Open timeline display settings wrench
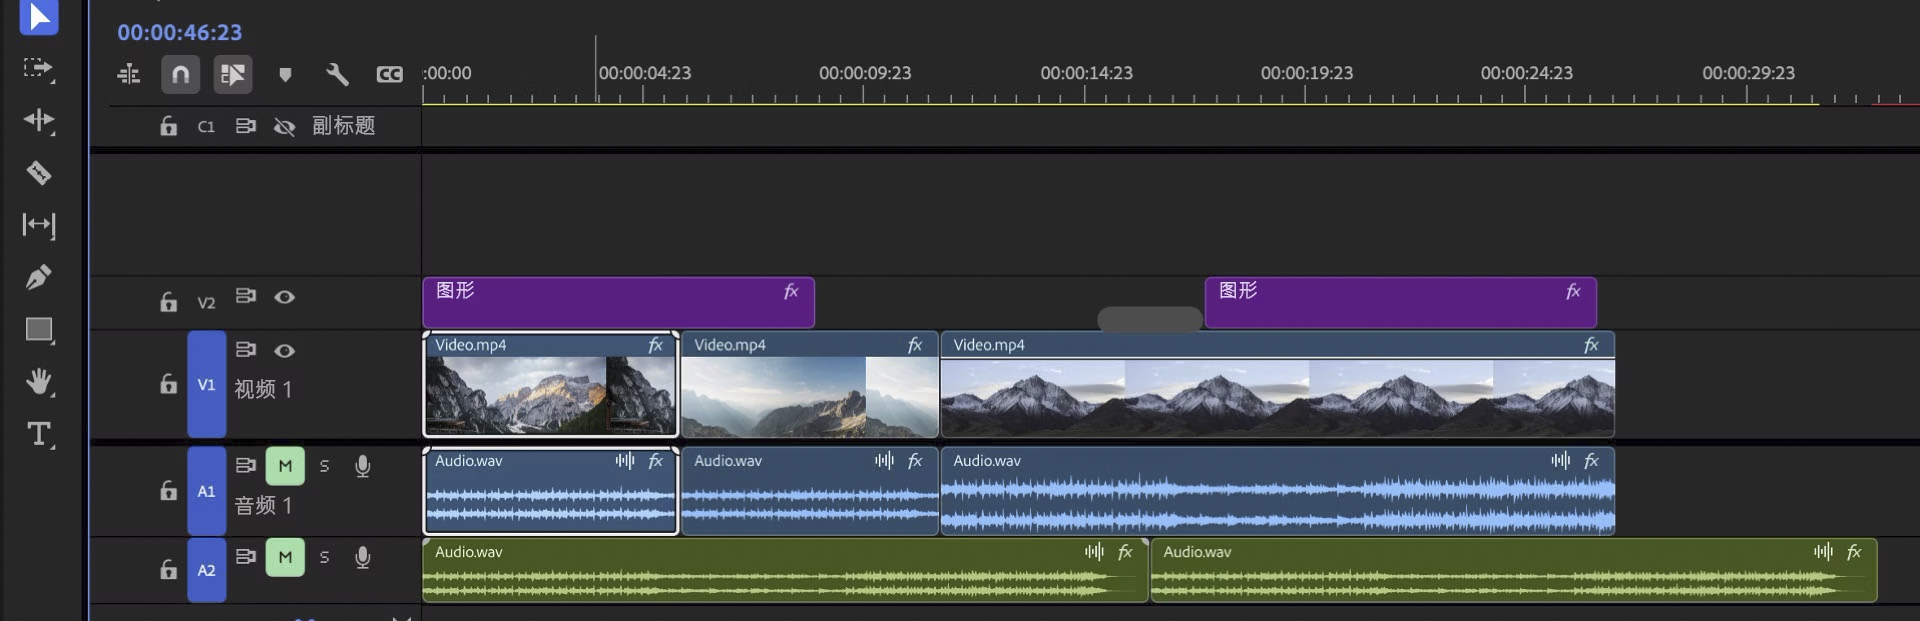The image size is (1920, 621). [337, 74]
